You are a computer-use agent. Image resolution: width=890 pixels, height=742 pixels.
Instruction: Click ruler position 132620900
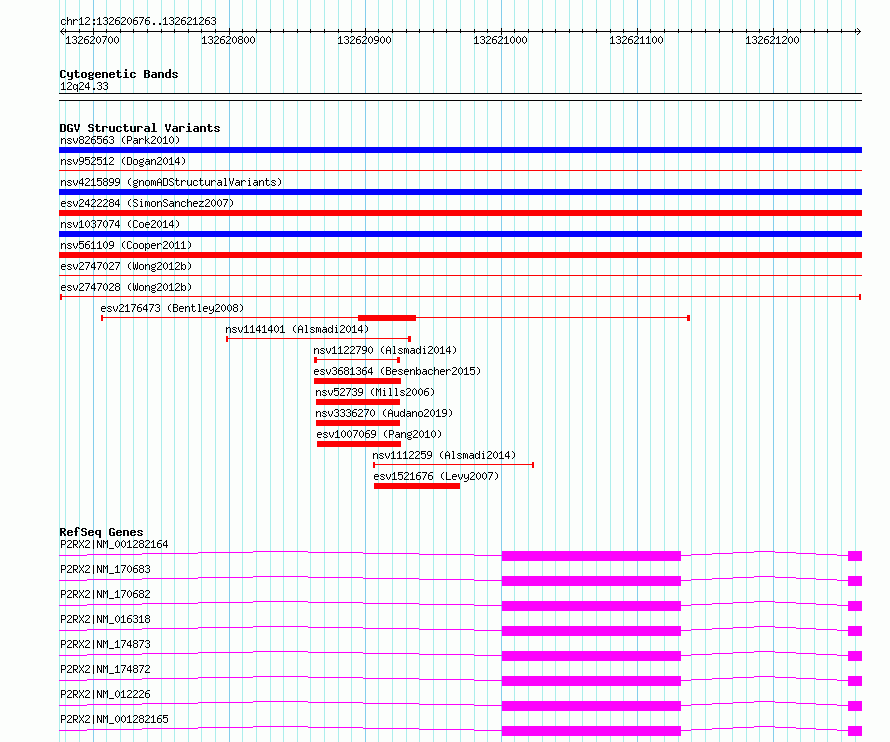pyautogui.click(x=364, y=40)
